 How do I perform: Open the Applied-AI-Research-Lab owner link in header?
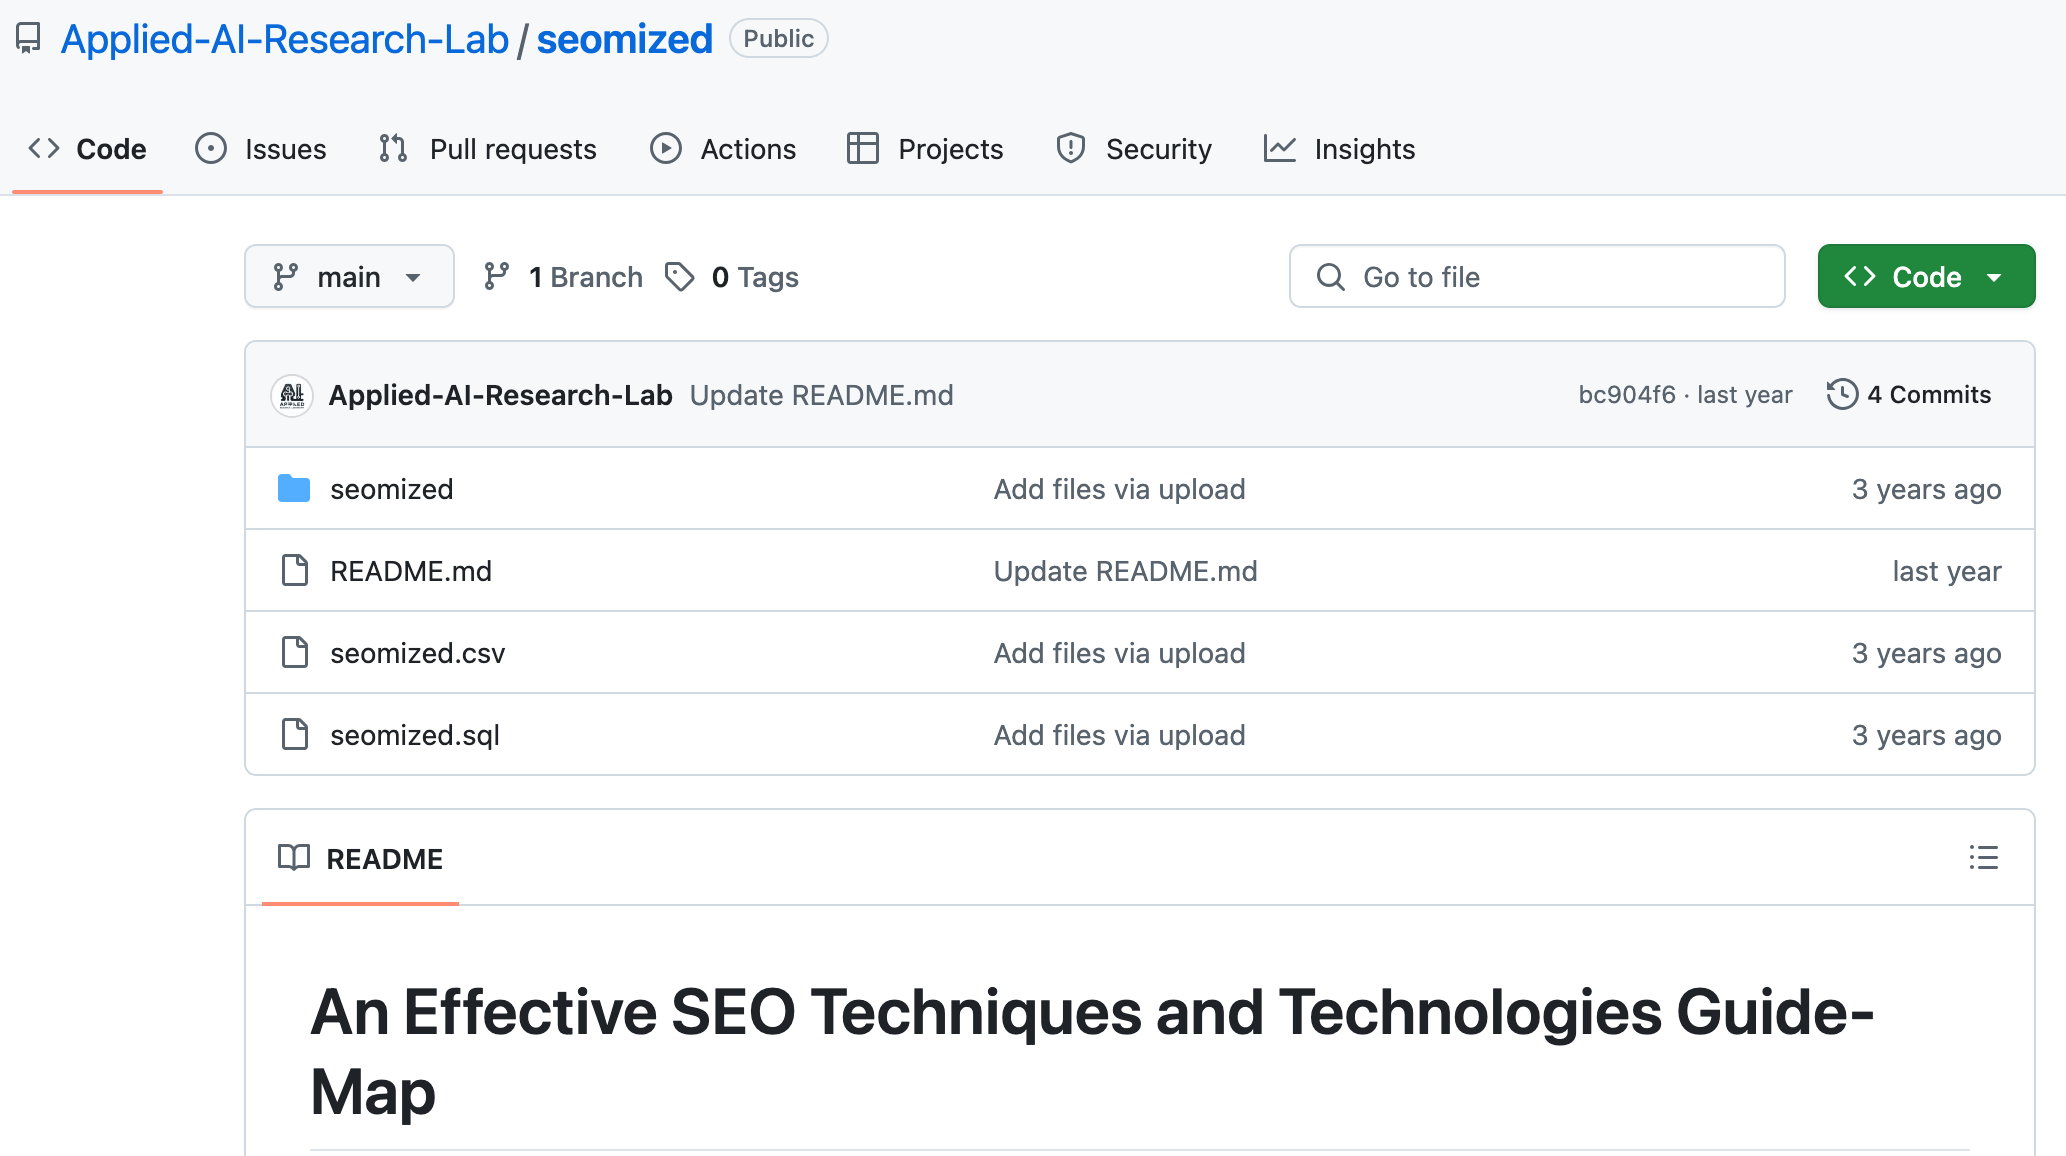(285, 39)
